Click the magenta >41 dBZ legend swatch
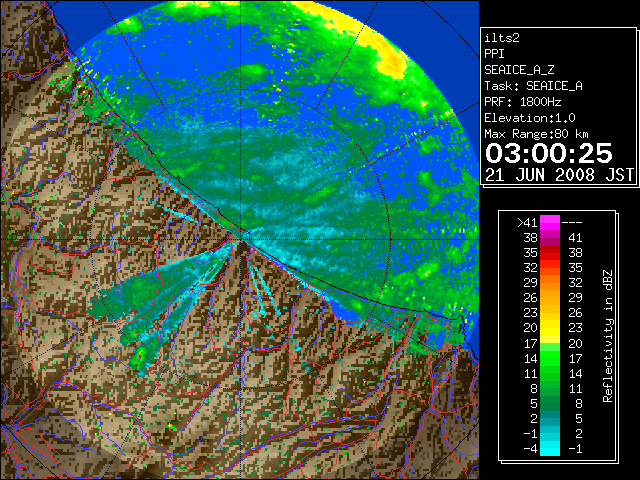Image resolution: width=640 pixels, height=480 pixels. click(550, 222)
